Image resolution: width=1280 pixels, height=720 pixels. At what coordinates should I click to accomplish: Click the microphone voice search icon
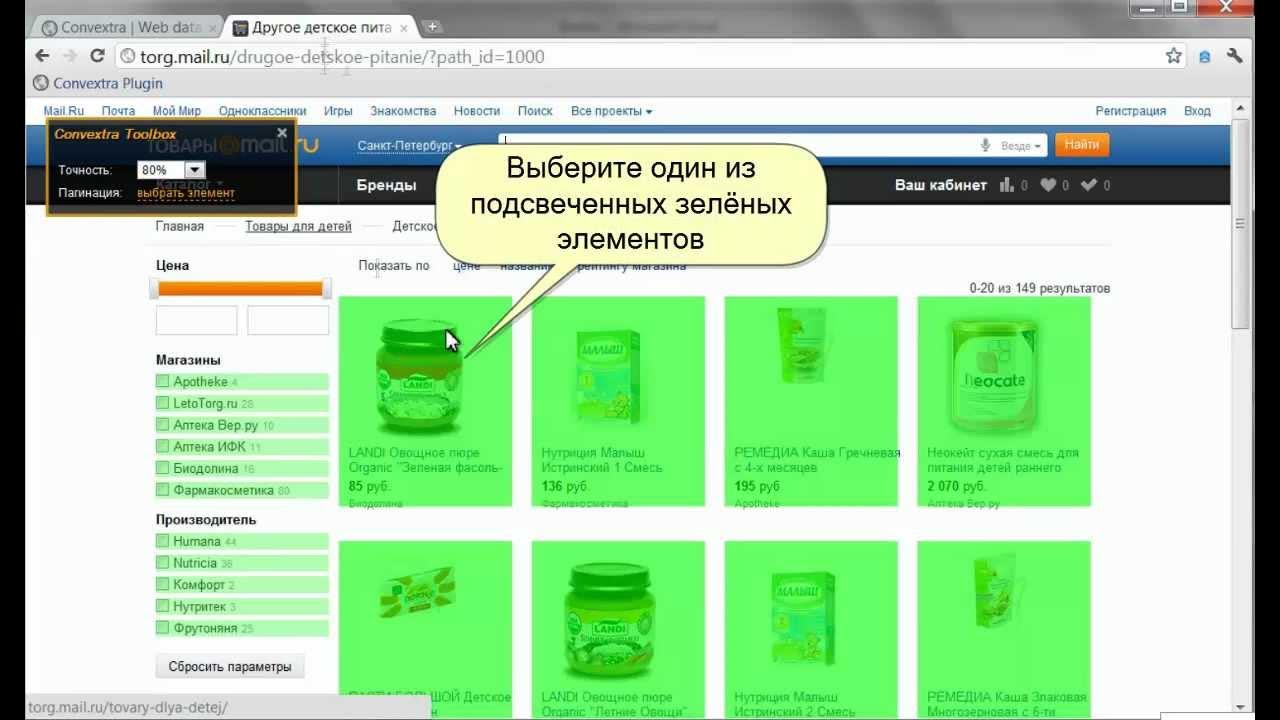click(x=987, y=145)
